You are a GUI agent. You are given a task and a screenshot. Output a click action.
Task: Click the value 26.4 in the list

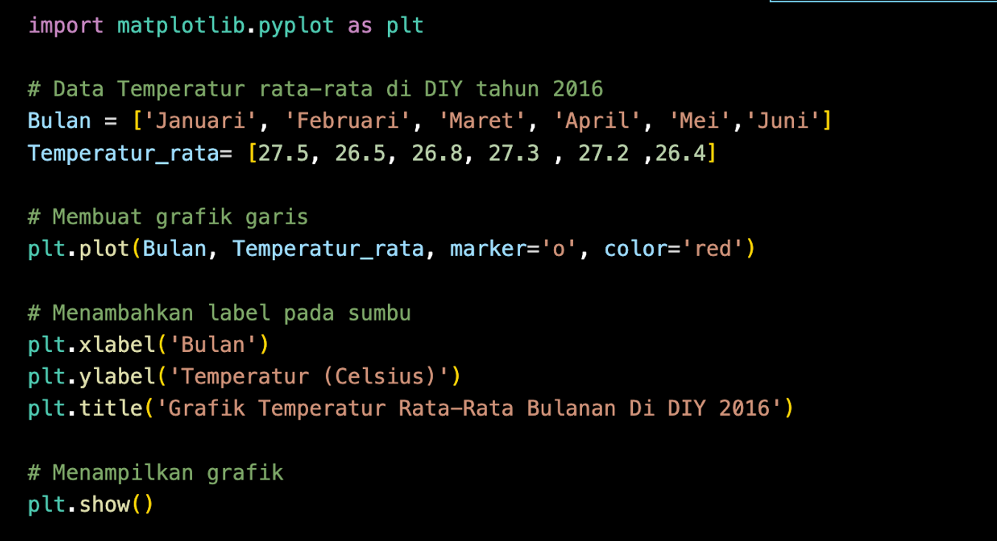click(x=680, y=153)
